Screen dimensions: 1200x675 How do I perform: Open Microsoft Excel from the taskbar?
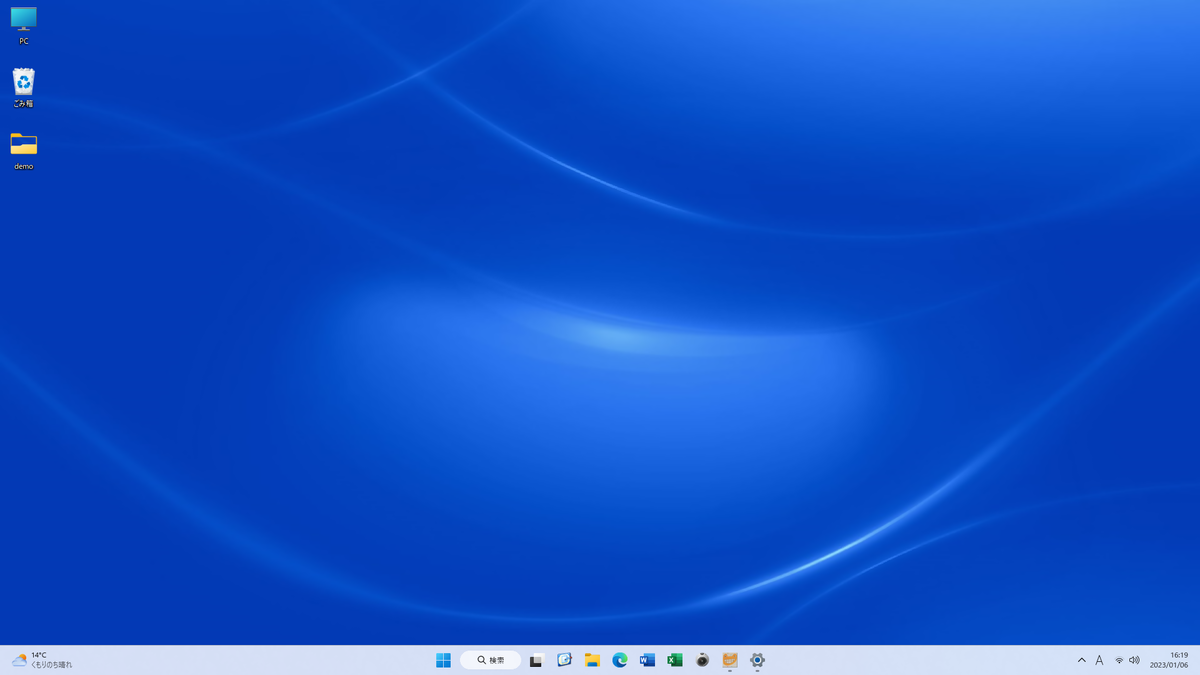(x=675, y=660)
